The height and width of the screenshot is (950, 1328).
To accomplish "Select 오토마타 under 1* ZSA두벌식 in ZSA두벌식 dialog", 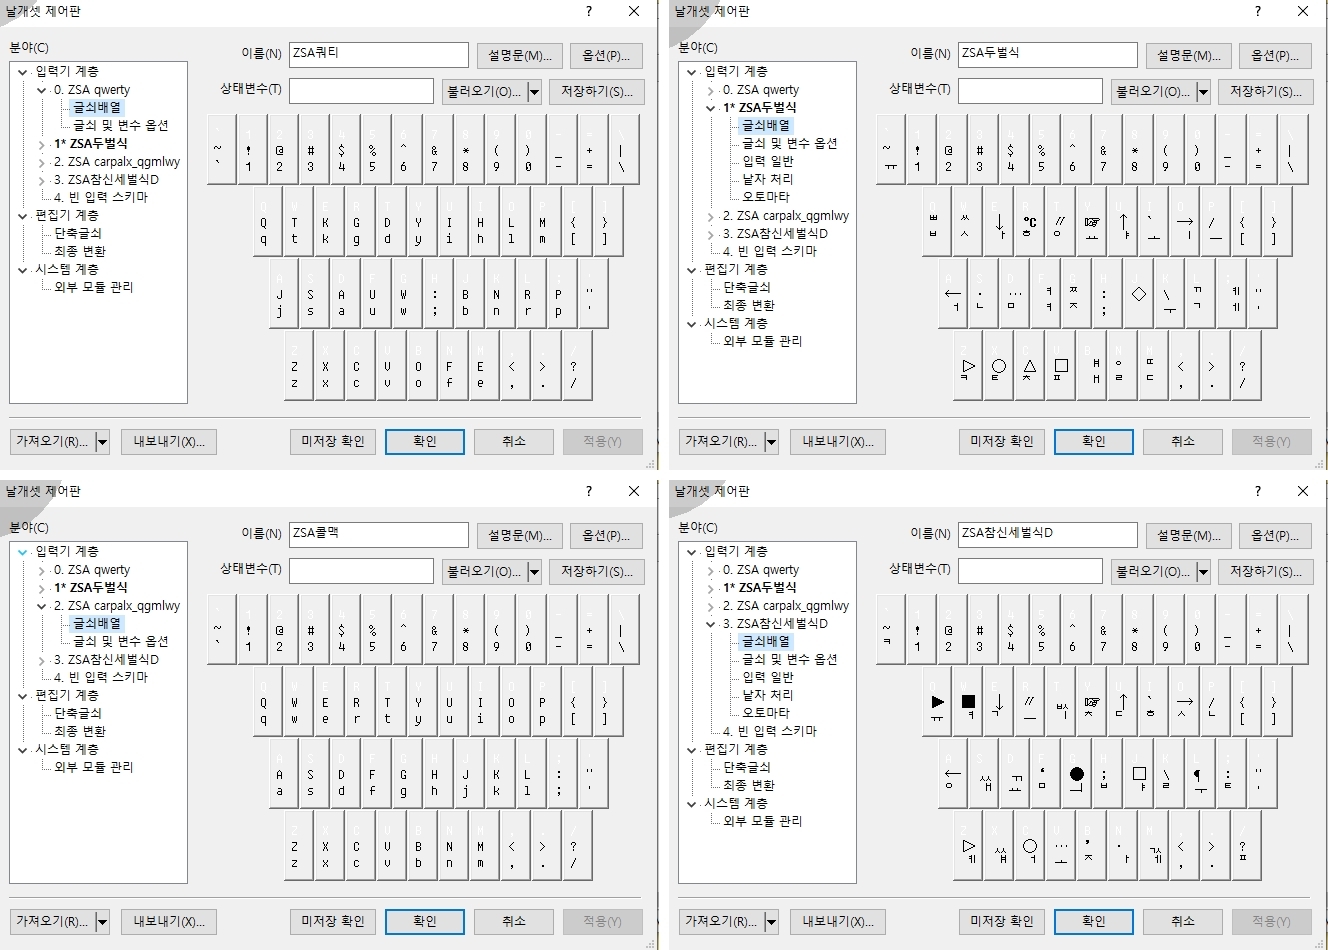I will point(765,197).
